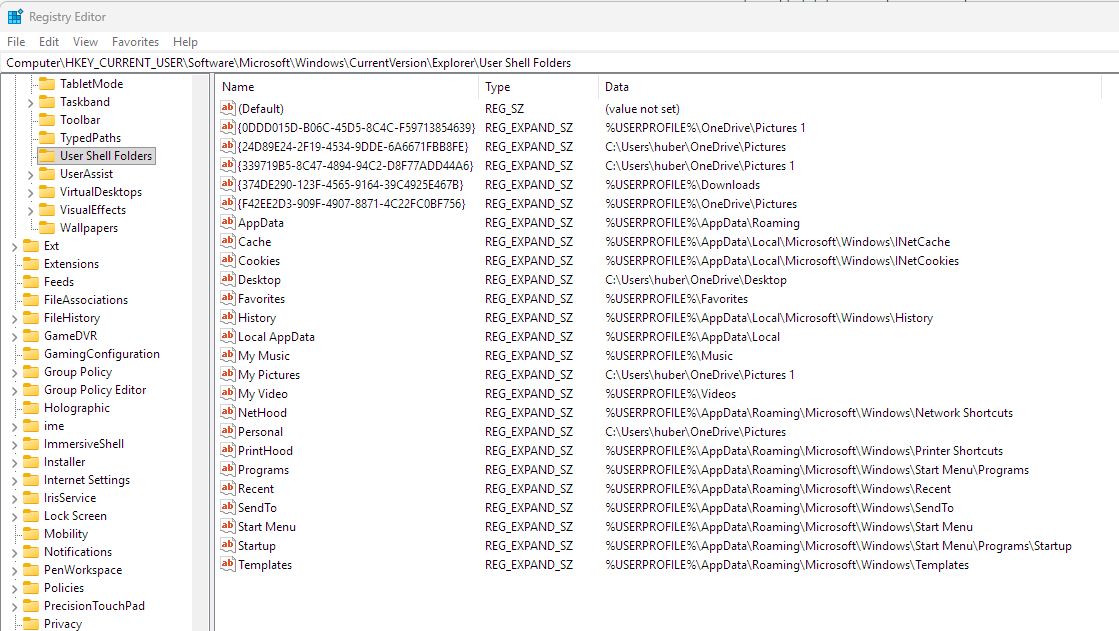Click data cell C:\Users\huber\OneDrive\Desktop
Screen dimensions: 1119x631
pos(695,279)
